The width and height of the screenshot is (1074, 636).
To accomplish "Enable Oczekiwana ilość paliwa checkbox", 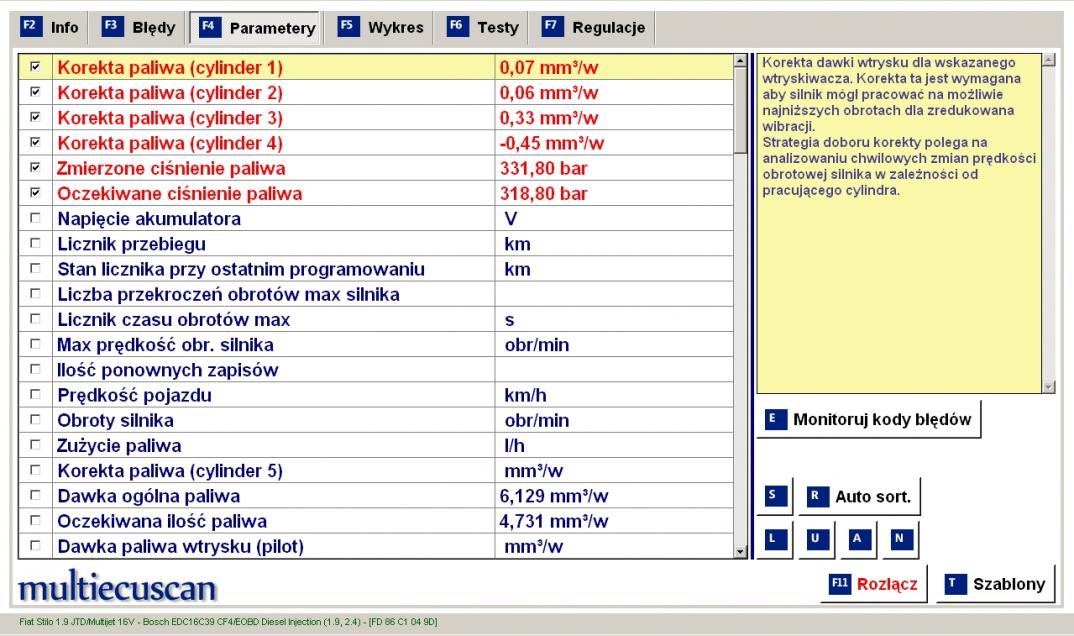I will (x=35, y=520).
